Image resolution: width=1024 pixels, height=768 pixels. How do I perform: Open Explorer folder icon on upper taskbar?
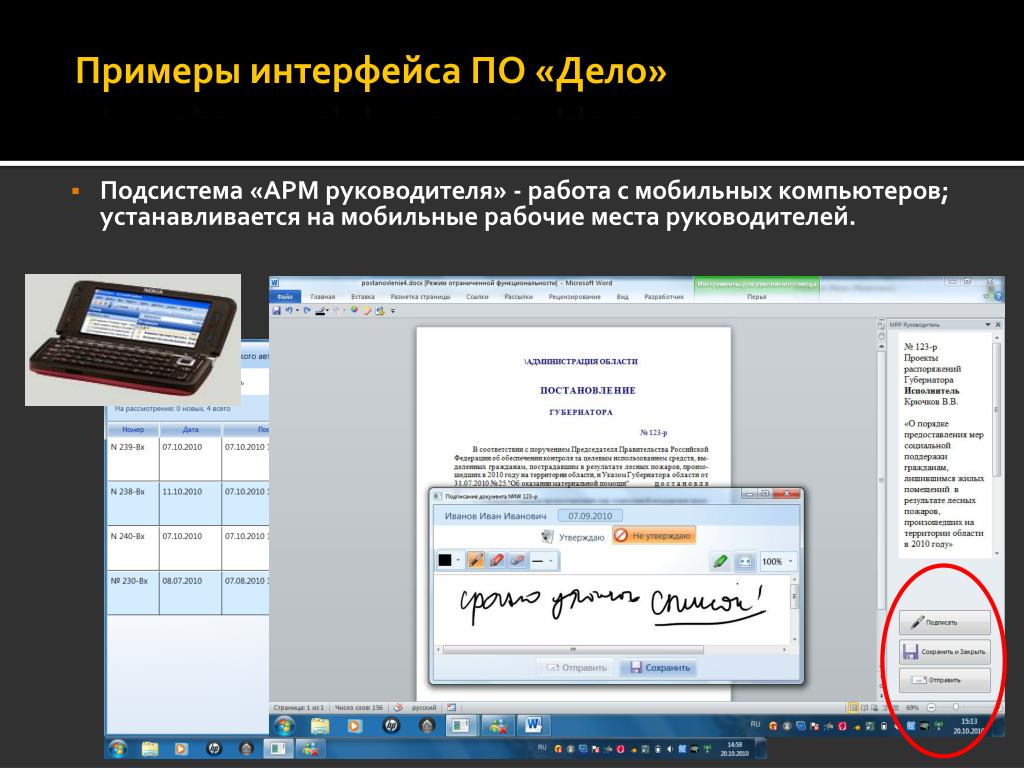pyautogui.click(x=320, y=726)
